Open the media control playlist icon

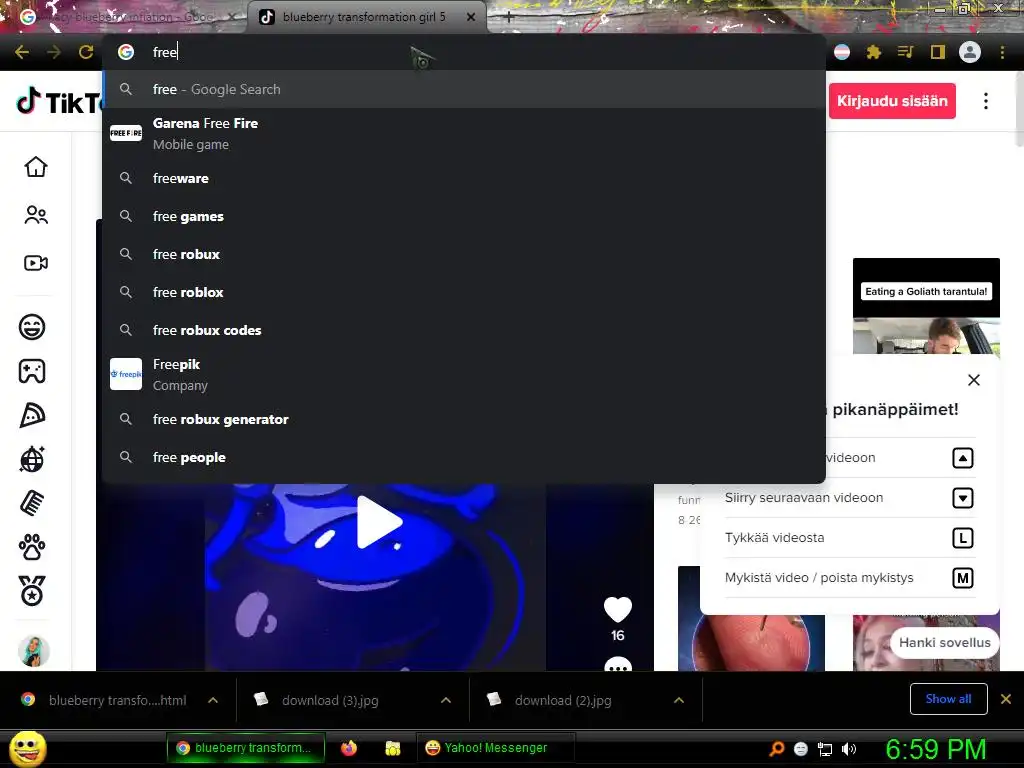pos(905,52)
